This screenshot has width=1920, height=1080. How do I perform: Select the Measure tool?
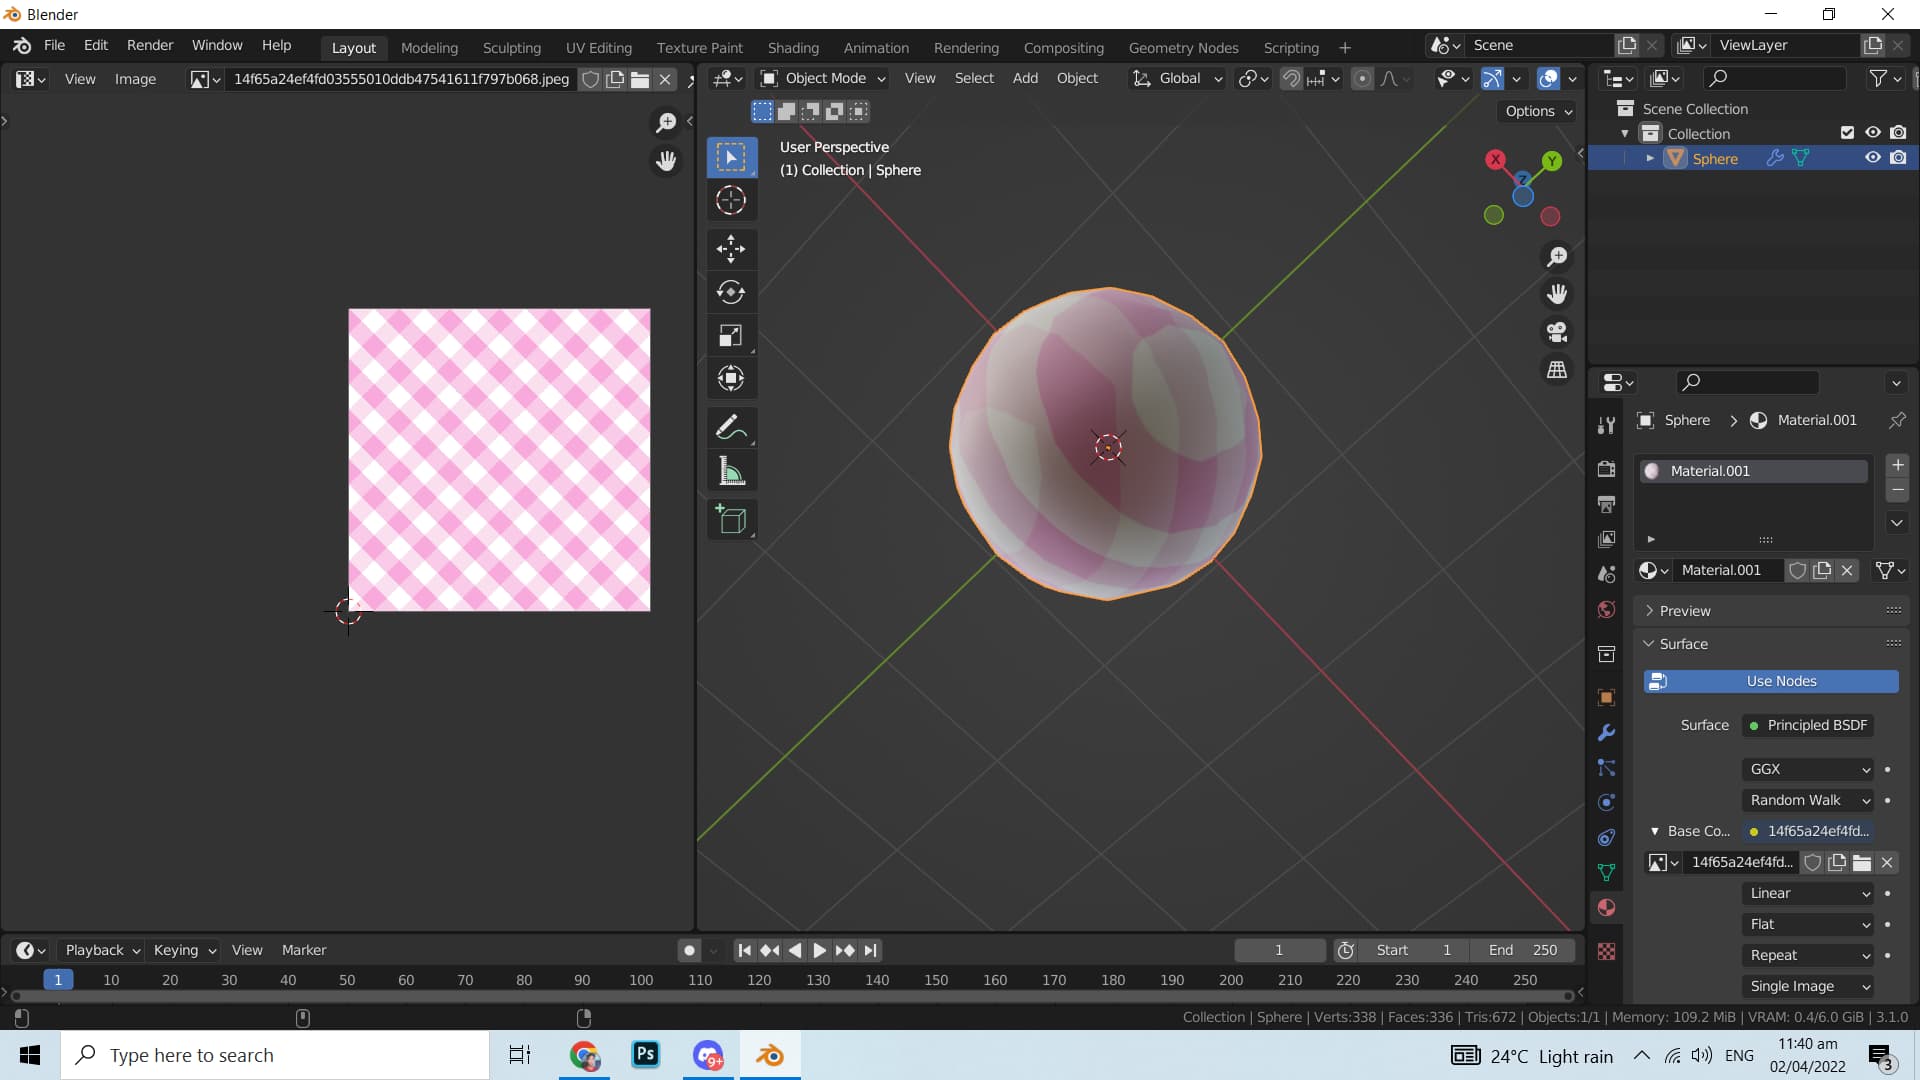pyautogui.click(x=731, y=472)
